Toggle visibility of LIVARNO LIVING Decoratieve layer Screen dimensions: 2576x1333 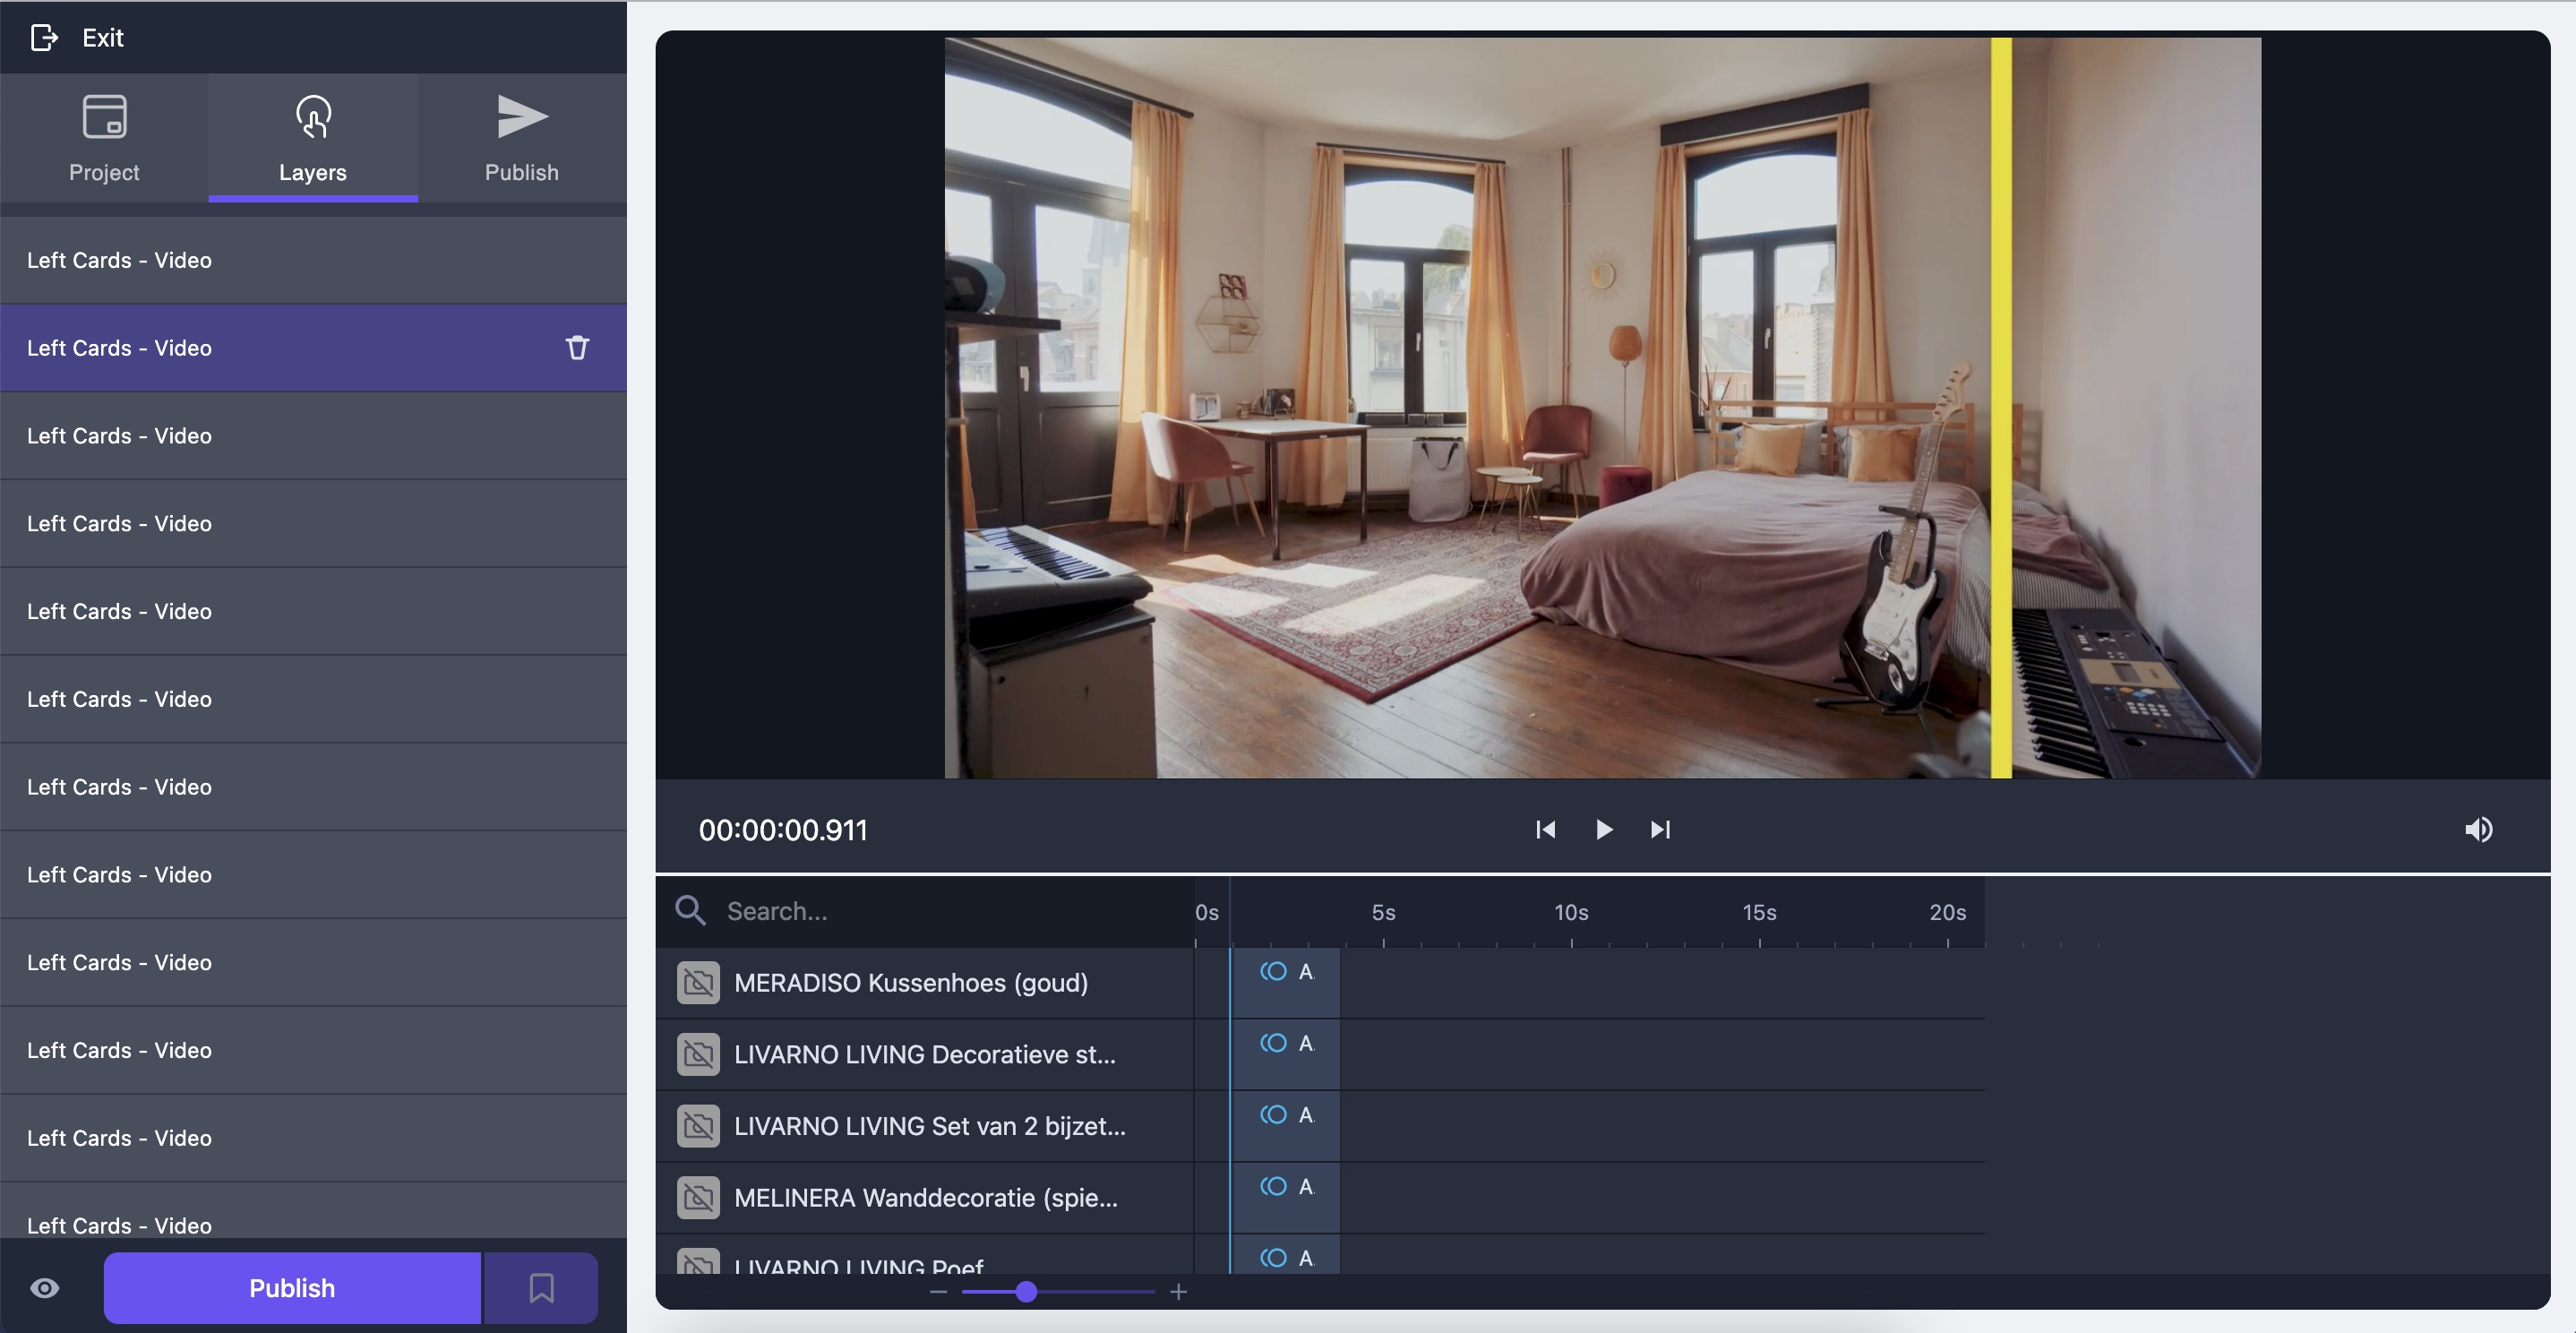click(698, 1055)
